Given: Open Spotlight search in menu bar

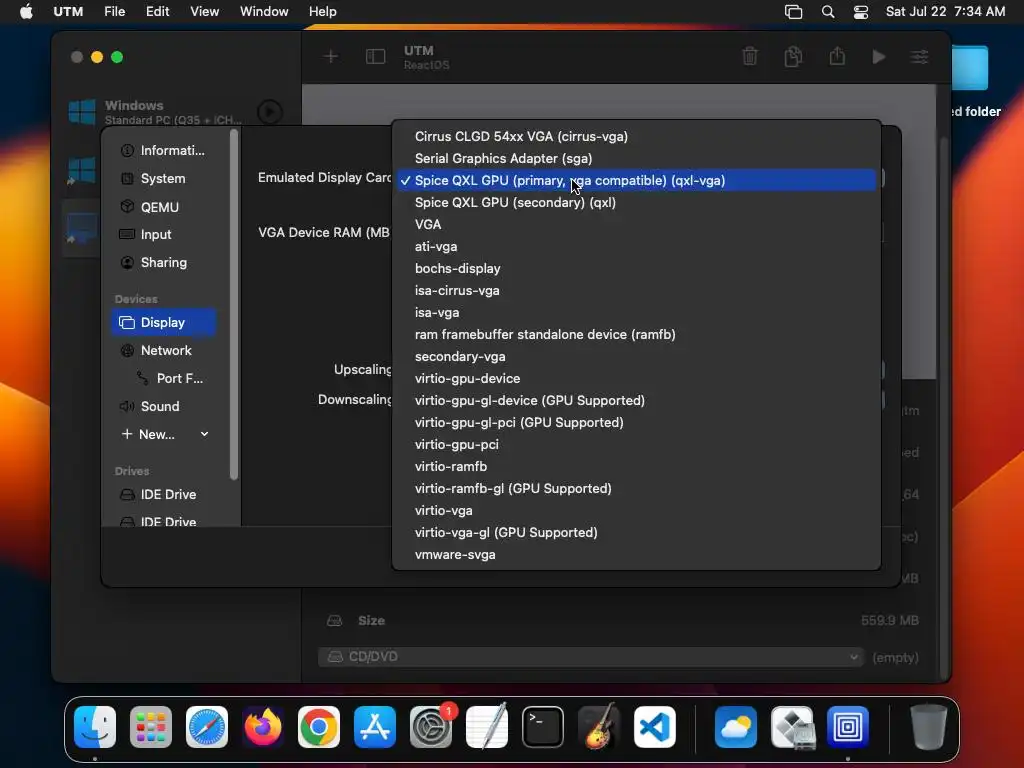Looking at the screenshot, I should click(828, 12).
